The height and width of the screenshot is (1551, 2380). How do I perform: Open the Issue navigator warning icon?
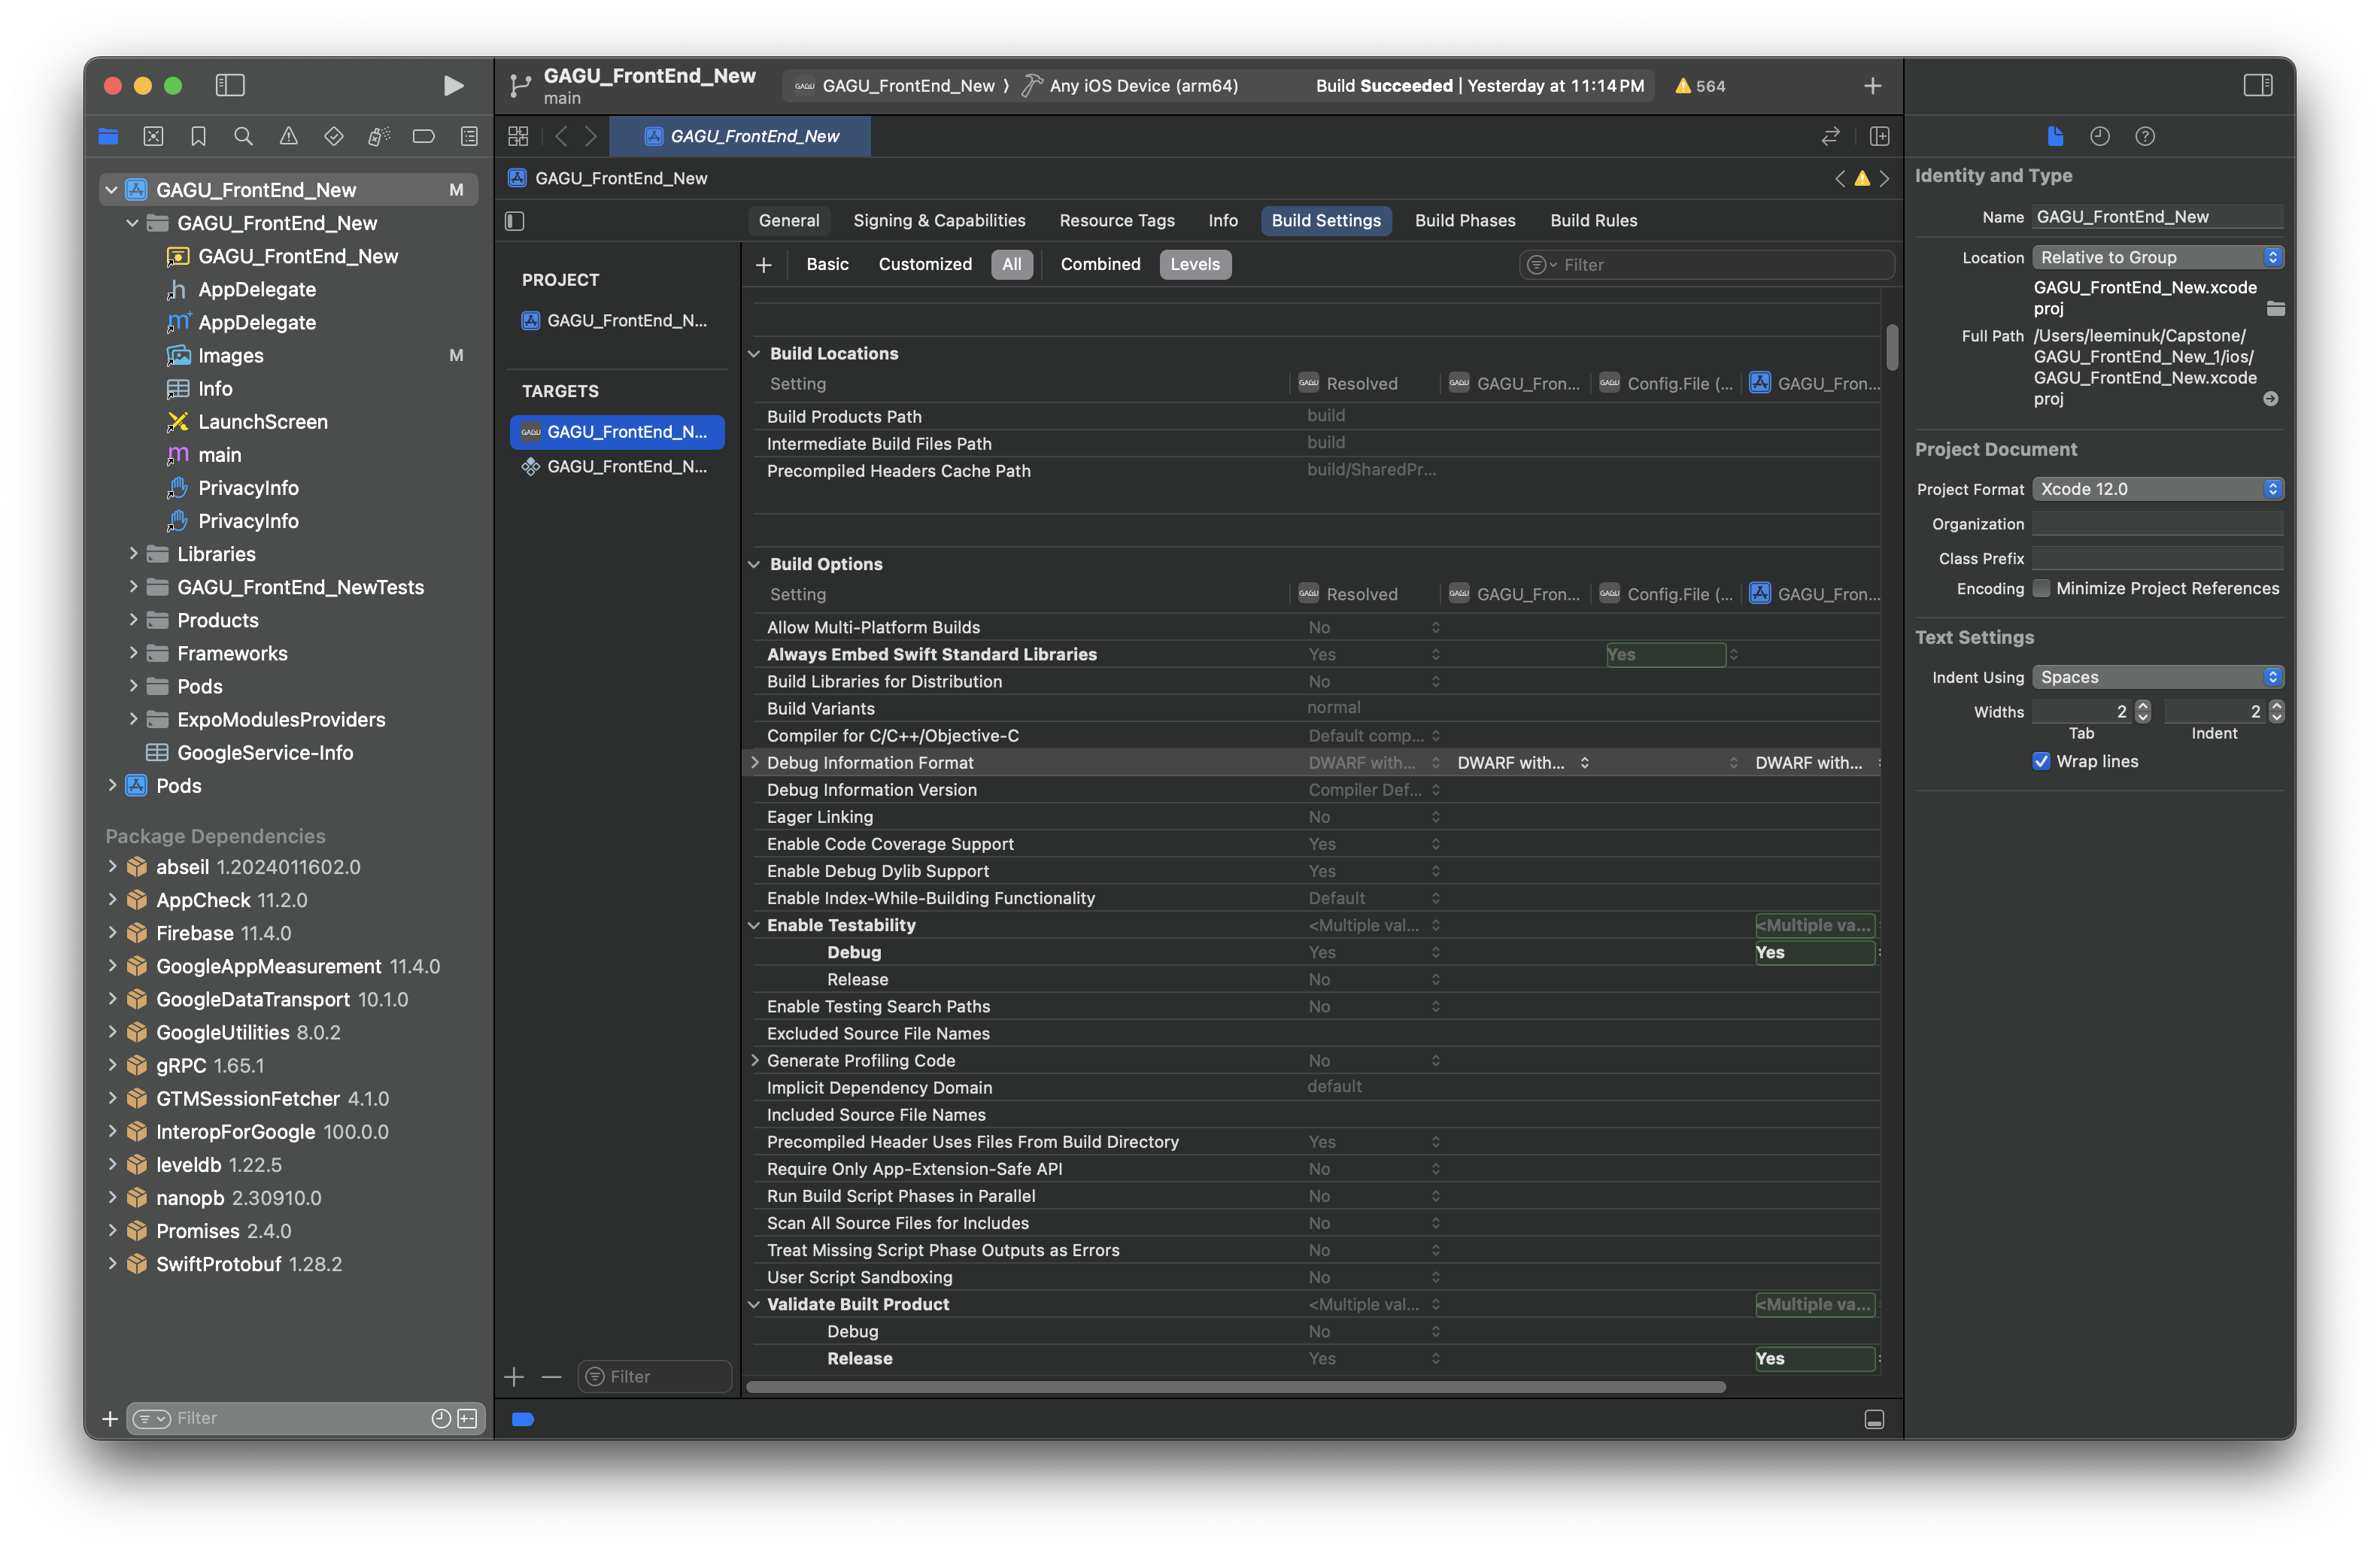(x=288, y=136)
